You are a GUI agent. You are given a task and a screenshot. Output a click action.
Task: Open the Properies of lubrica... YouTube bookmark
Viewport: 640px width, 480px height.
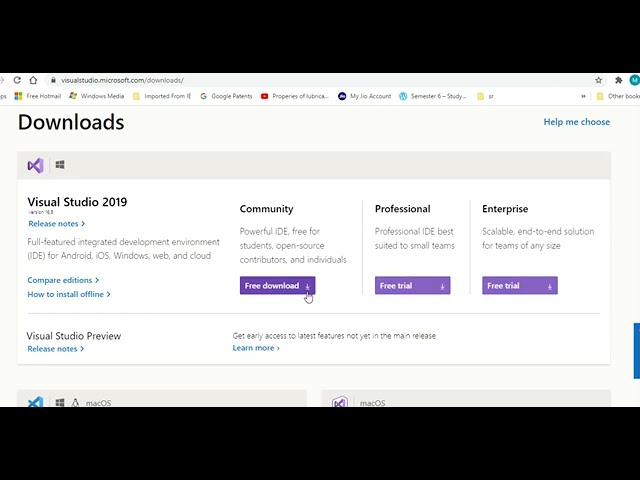click(x=295, y=96)
